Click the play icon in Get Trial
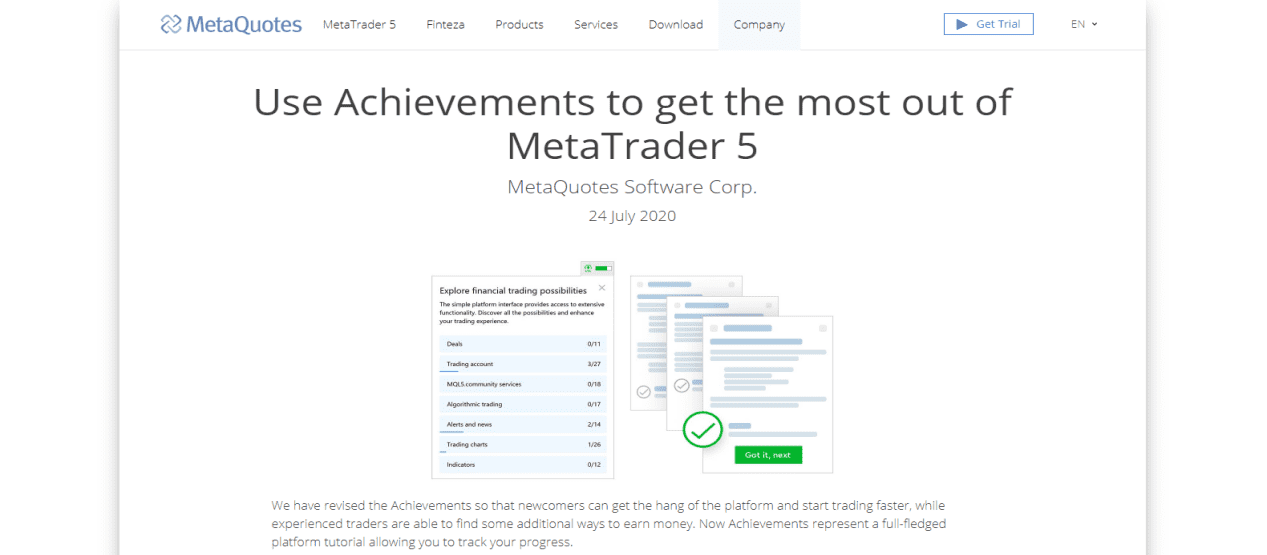The image size is (1267, 555). pos(961,24)
